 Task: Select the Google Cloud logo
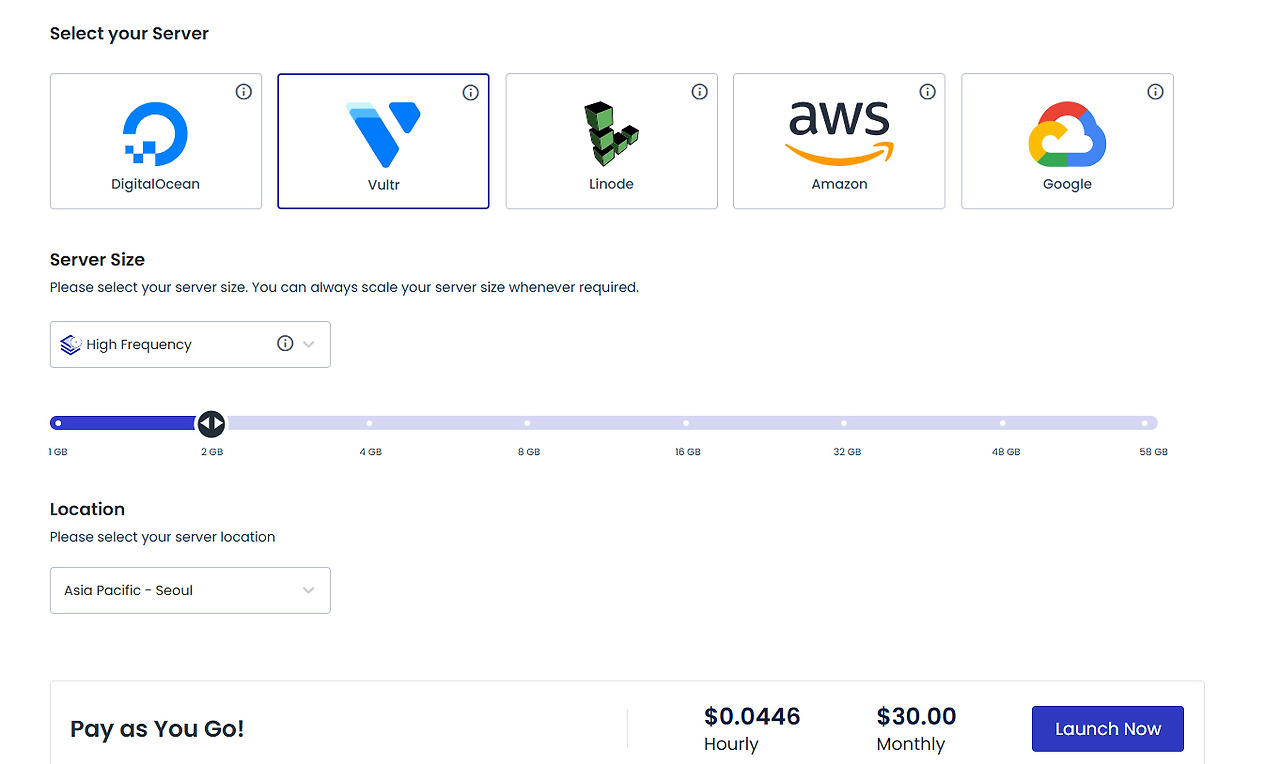[1067, 131]
